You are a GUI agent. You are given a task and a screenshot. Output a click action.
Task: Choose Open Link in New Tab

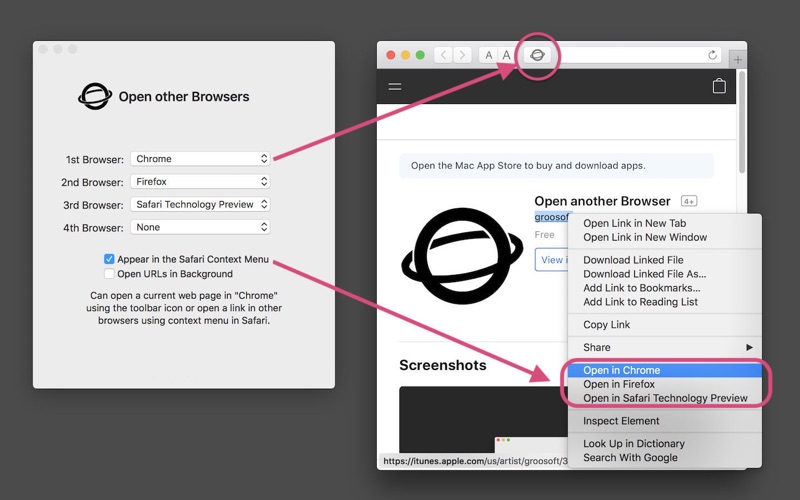tap(665, 223)
